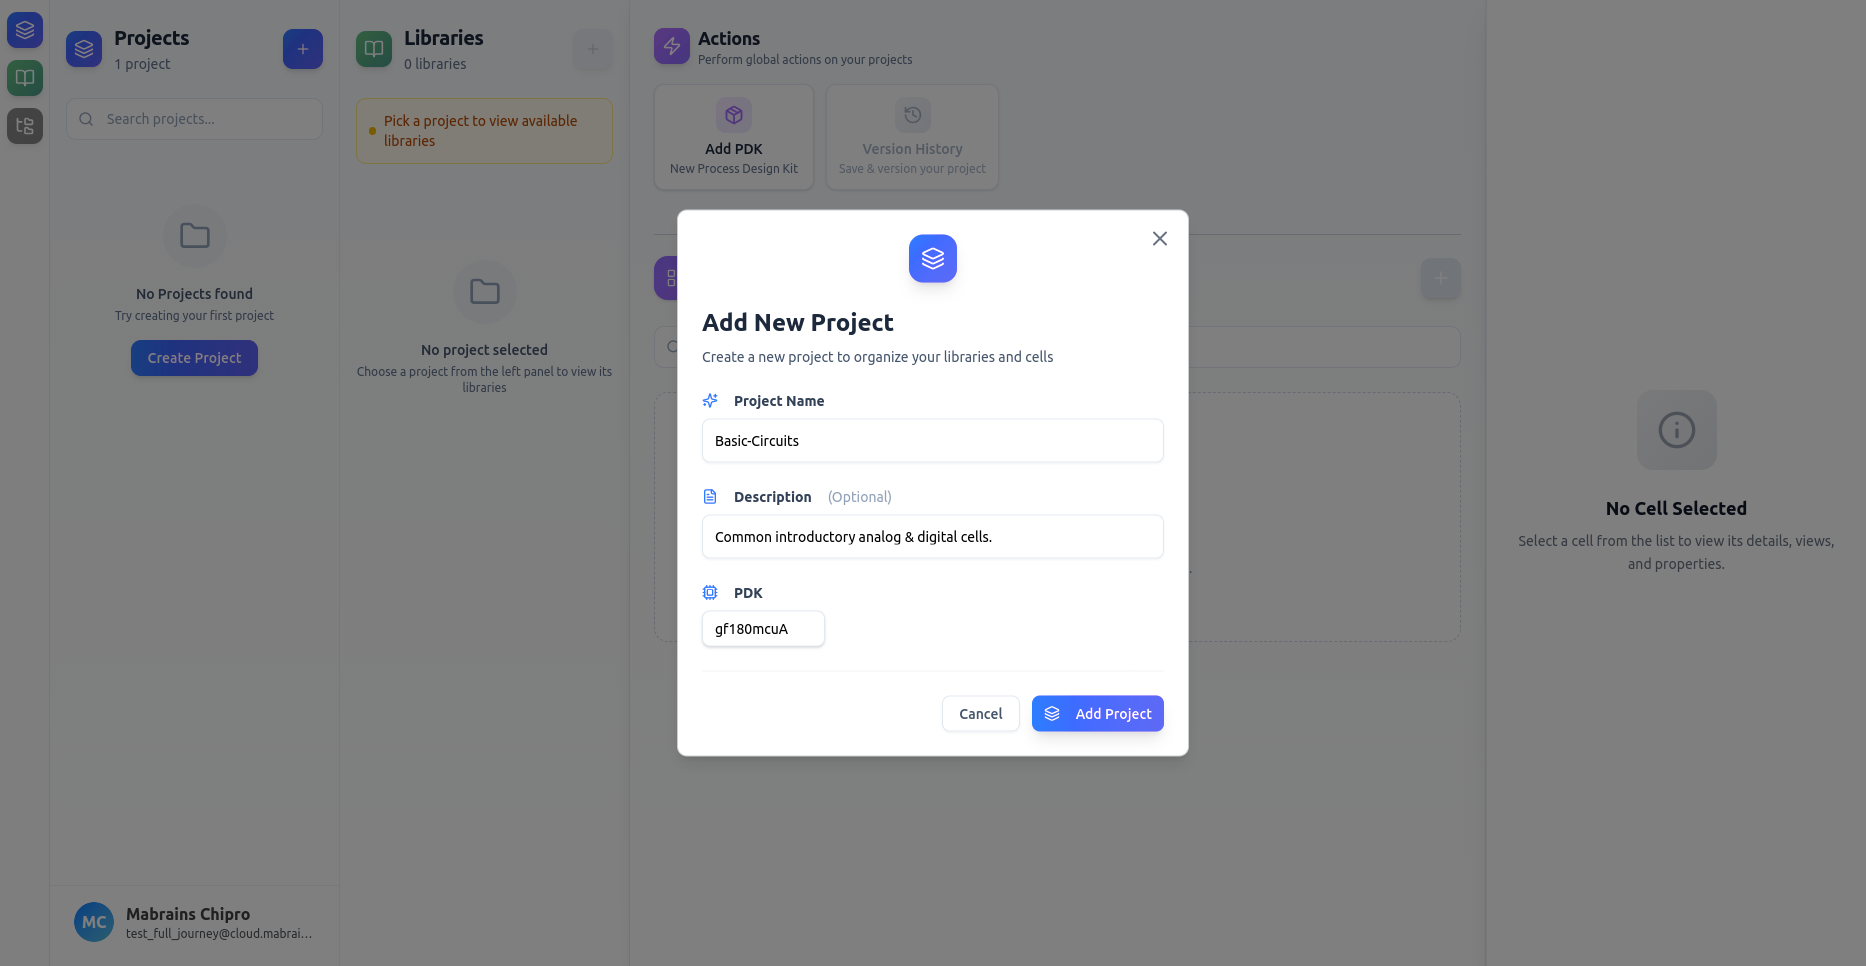Click the MC user avatar
Screen dimensions: 1866x966
94,922
